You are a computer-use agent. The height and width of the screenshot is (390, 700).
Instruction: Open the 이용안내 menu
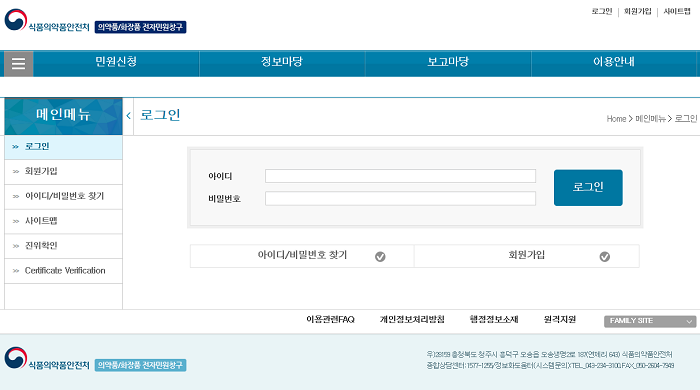click(x=613, y=62)
